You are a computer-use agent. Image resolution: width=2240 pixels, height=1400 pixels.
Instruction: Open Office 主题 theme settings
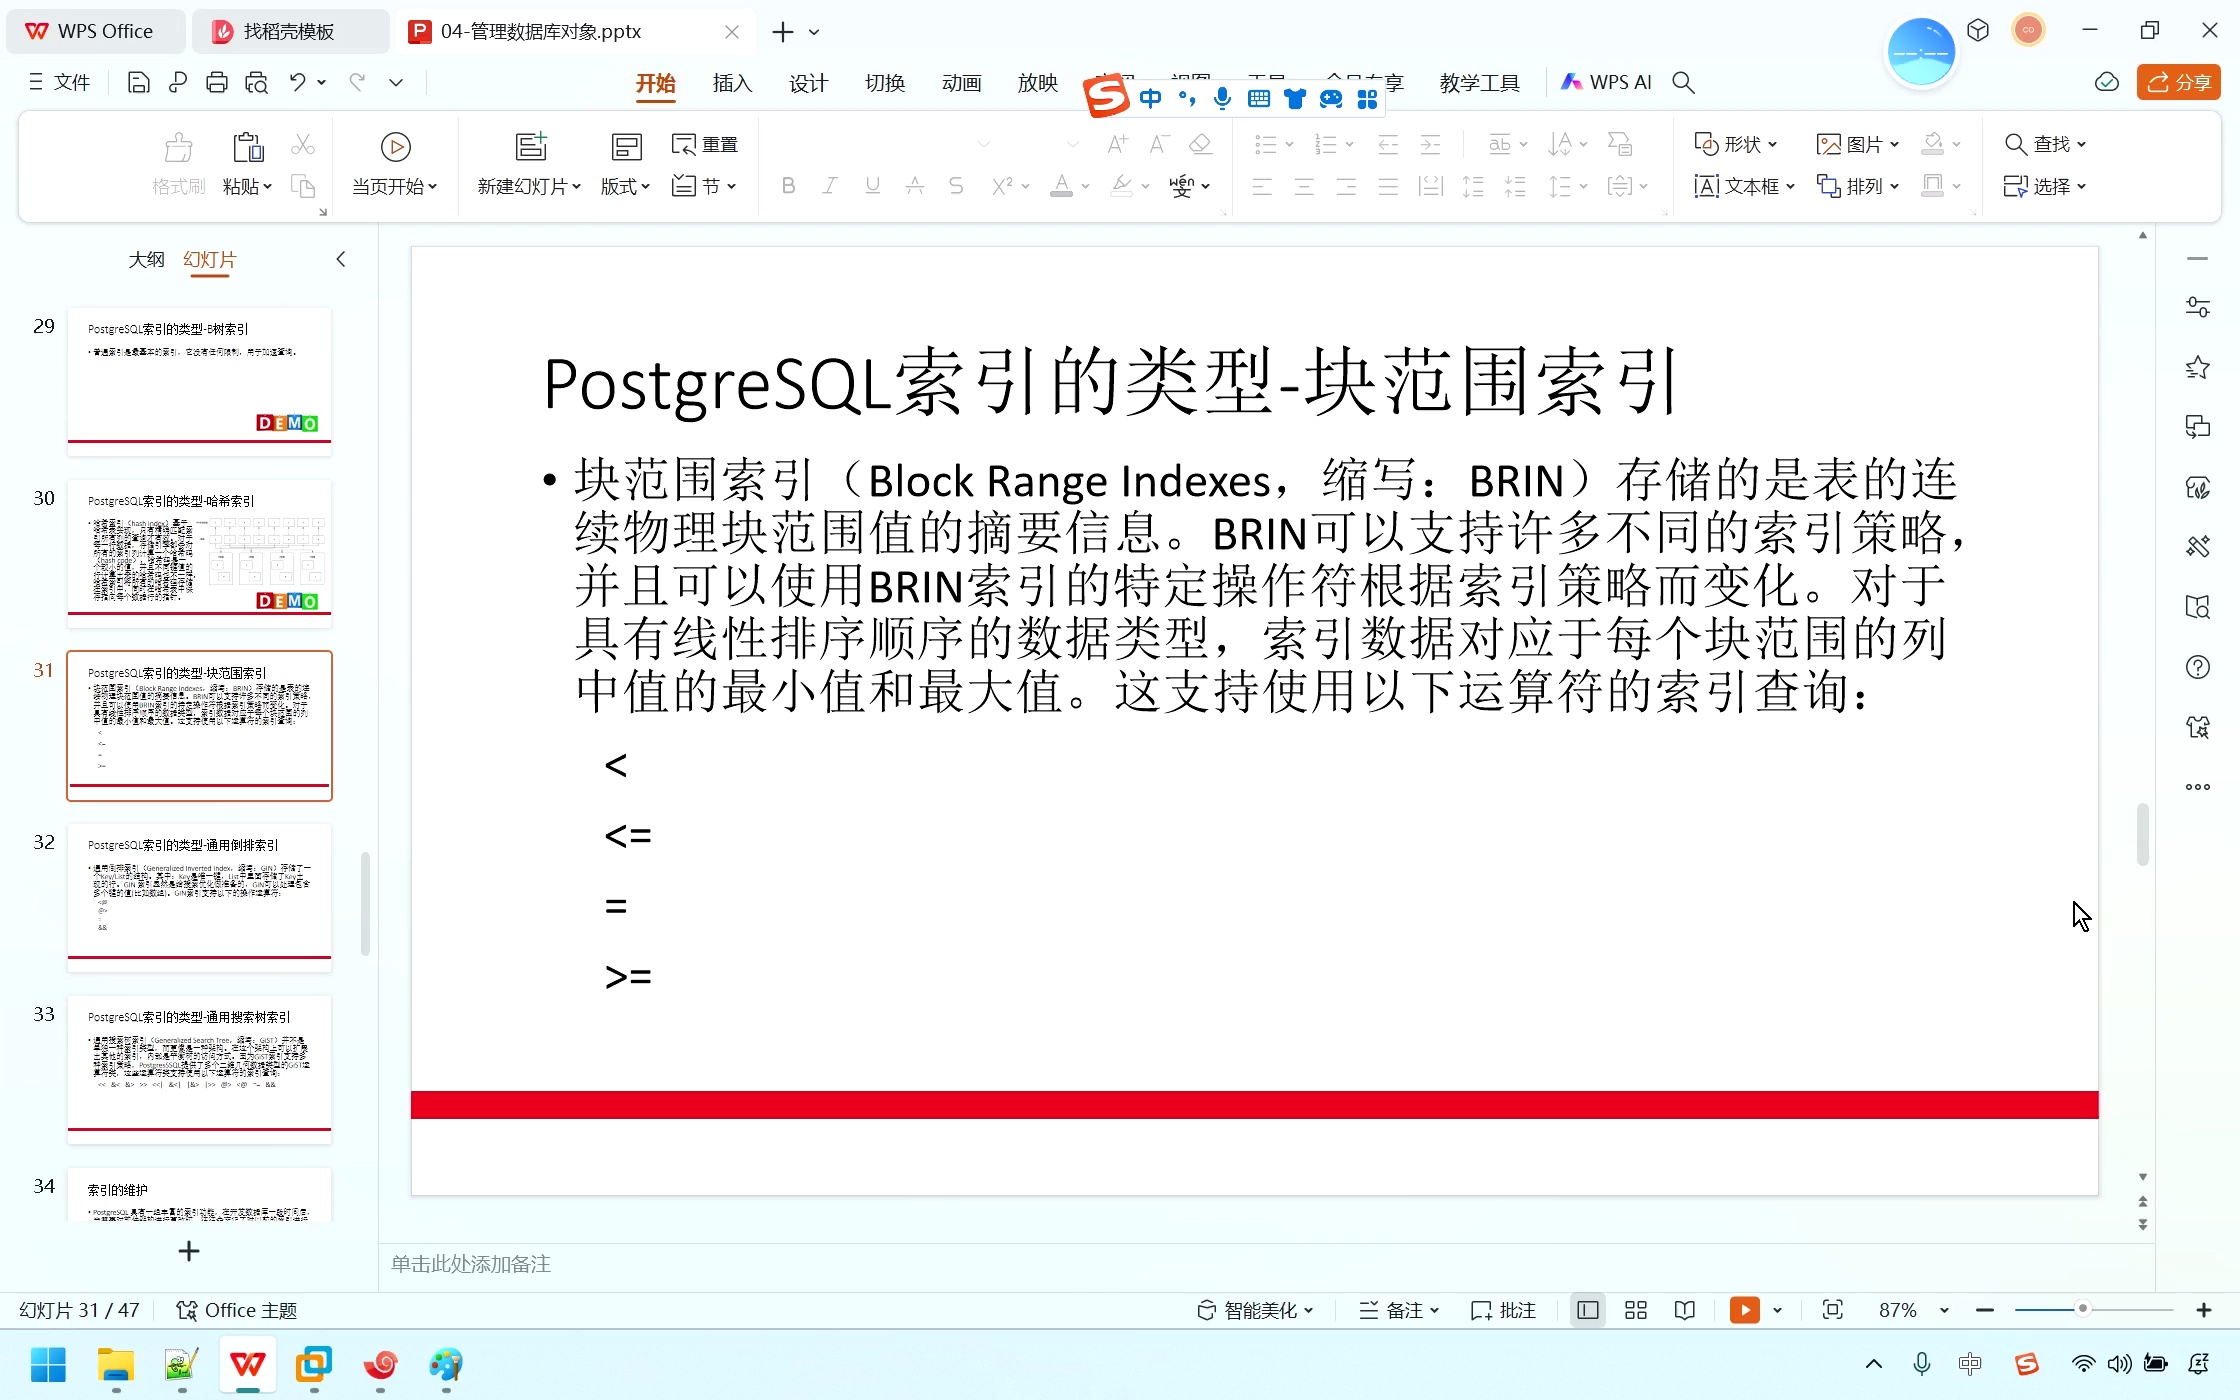coord(236,1309)
